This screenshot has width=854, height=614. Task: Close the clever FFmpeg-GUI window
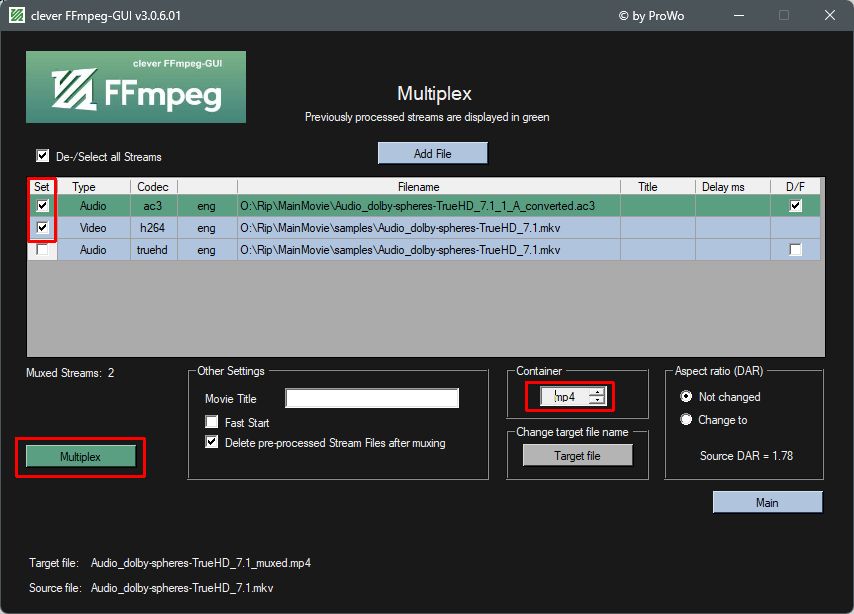tap(829, 15)
